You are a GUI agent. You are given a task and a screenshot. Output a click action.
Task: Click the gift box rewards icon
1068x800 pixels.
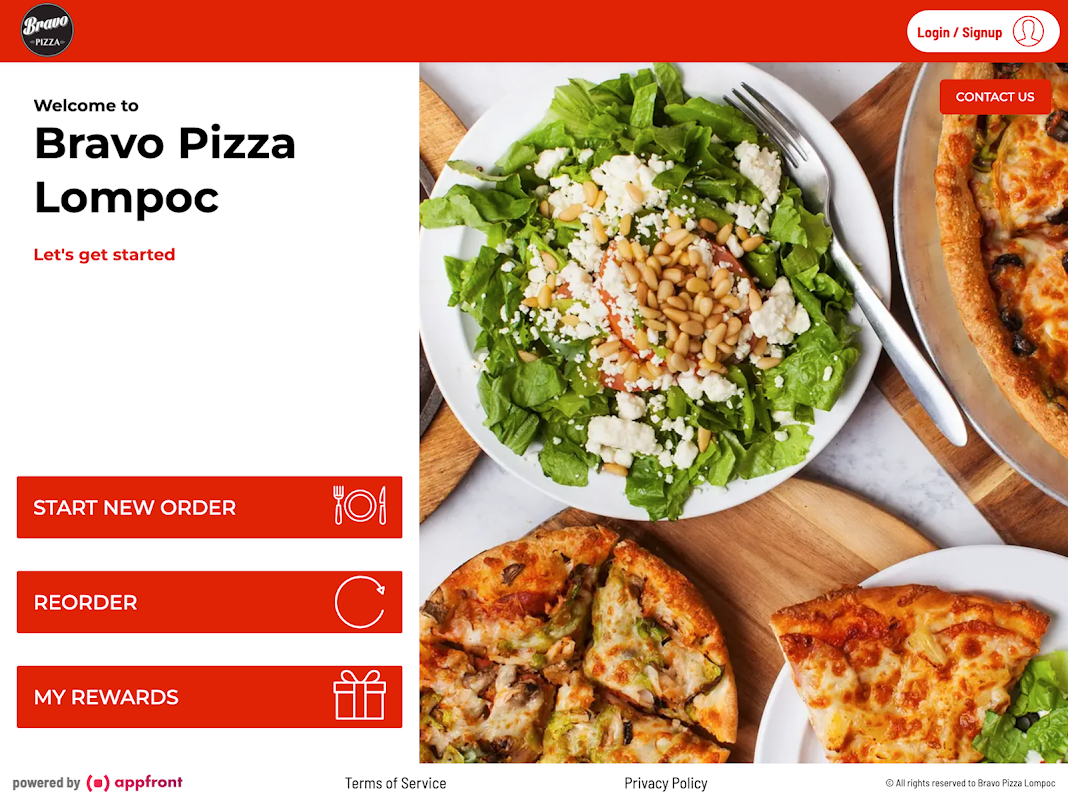360,695
